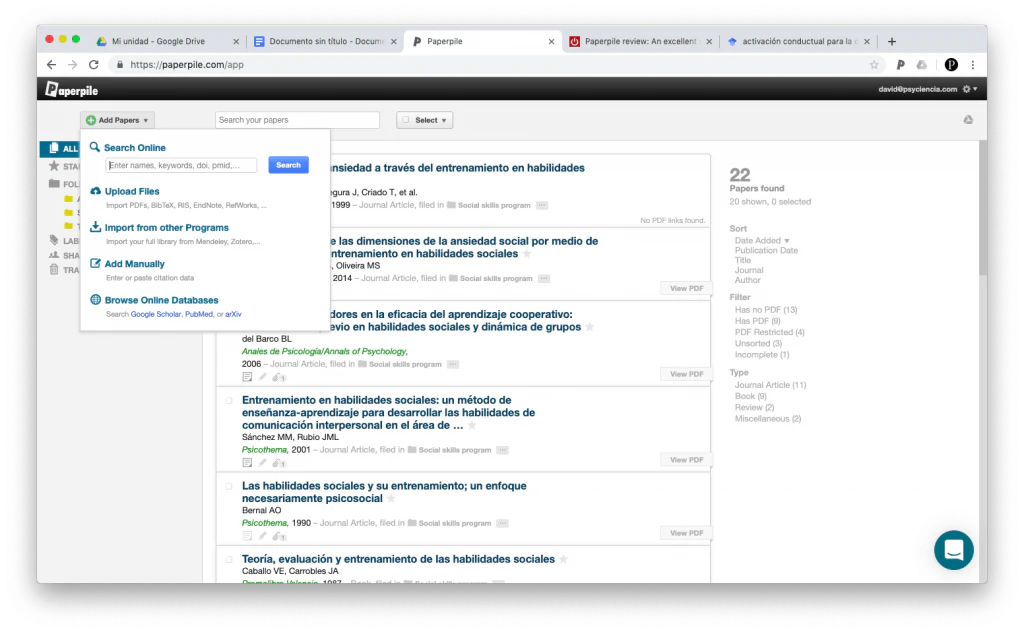Star the 'Entrenamiento en habilidades sociales' paper
The width and height of the screenshot is (1024, 632).
click(x=472, y=426)
